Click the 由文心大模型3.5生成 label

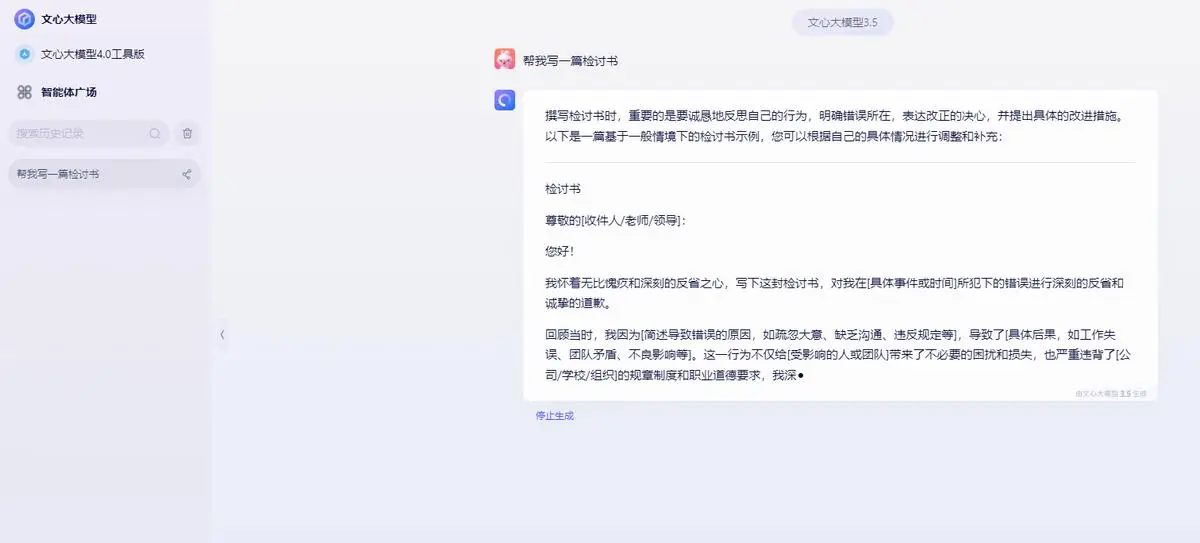(x=1110, y=394)
